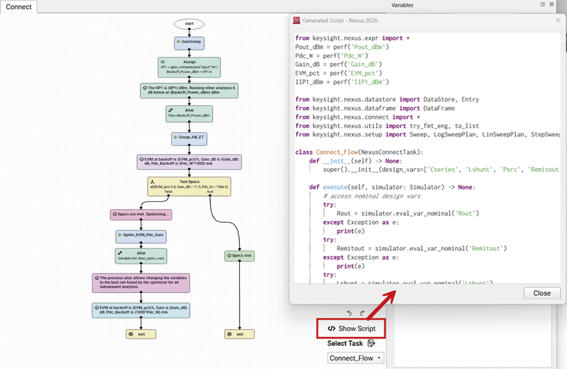567x369 pixels.
Task: Click the 'def execute' line in script
Action: click(x=392, y=187)
